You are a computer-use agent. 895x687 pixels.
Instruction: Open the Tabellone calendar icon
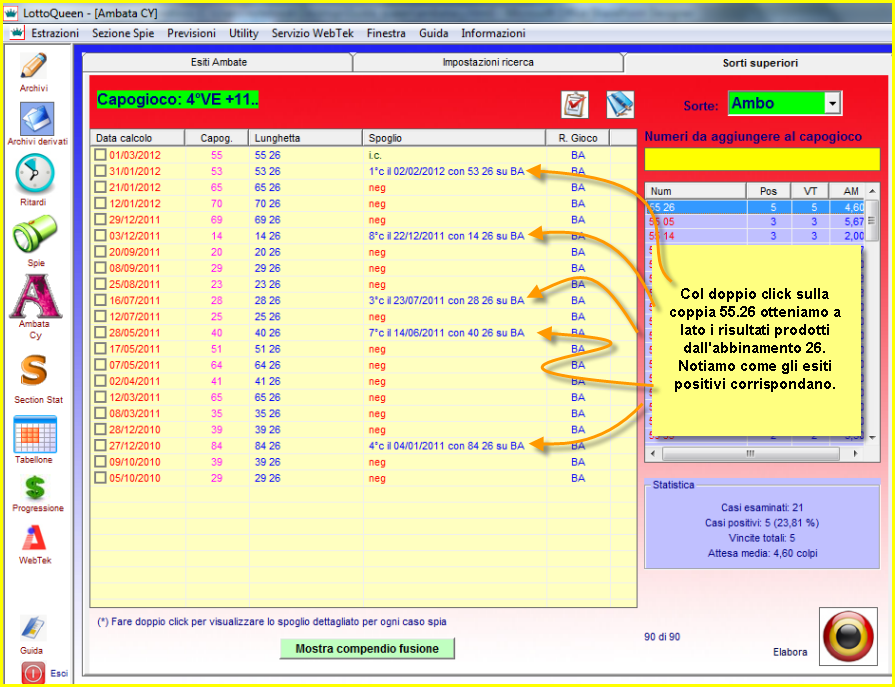[35, 434]
